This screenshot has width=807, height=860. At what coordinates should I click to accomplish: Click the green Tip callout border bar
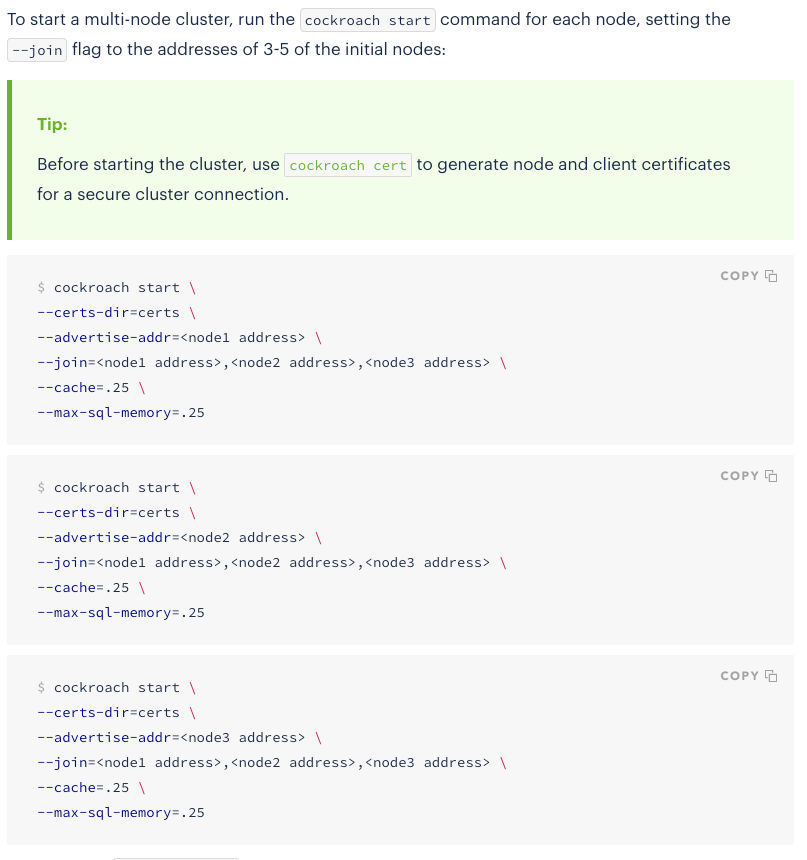10,160
